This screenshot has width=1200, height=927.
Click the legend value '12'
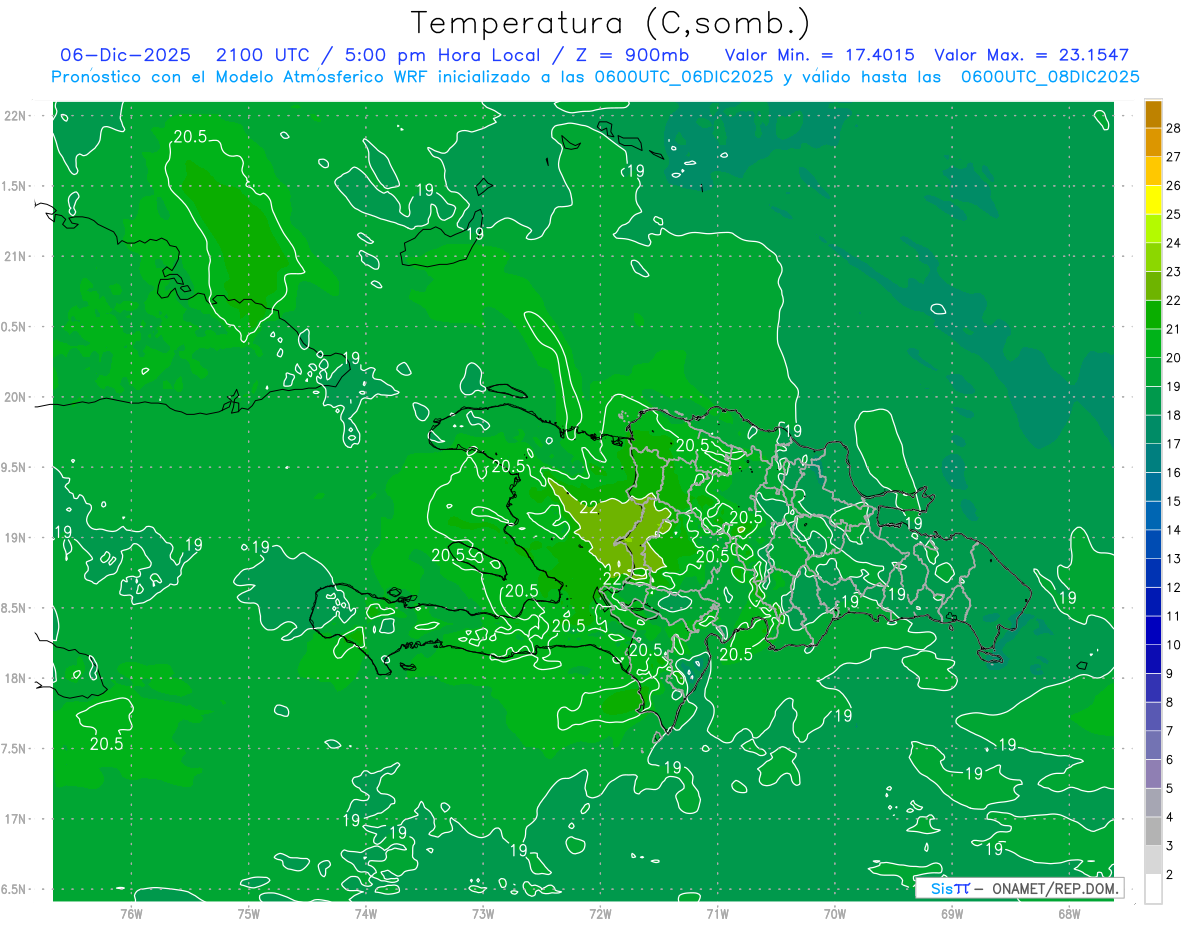[x=1173, y=587]
